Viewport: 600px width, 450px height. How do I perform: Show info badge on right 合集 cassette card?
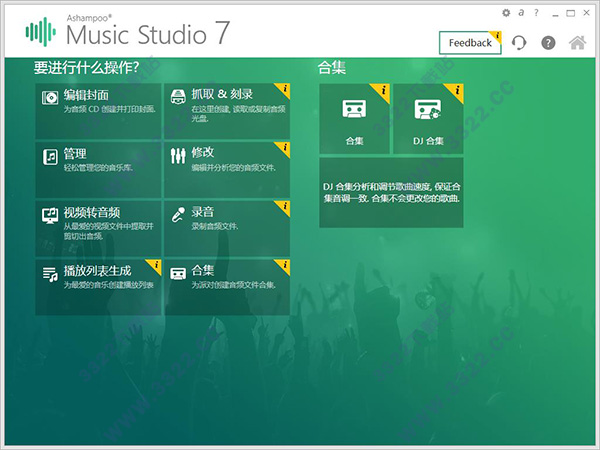[x=381, y=92]
